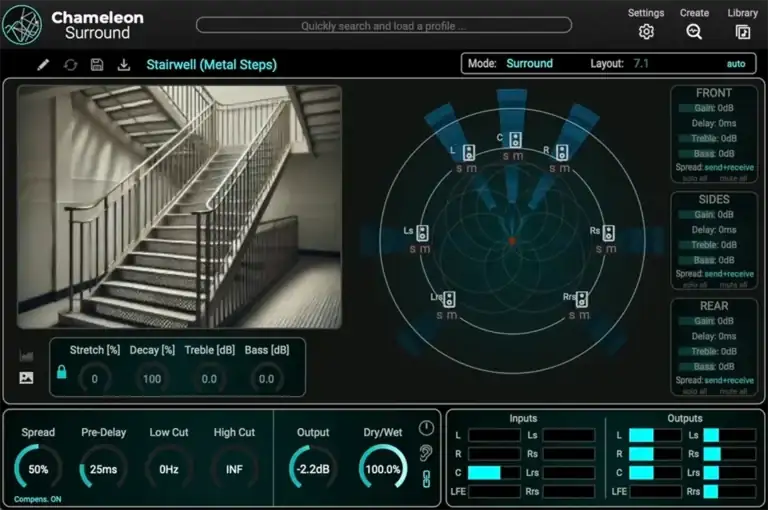
Task: Click the Output -2.2dB knob
Action: (313, 469)
